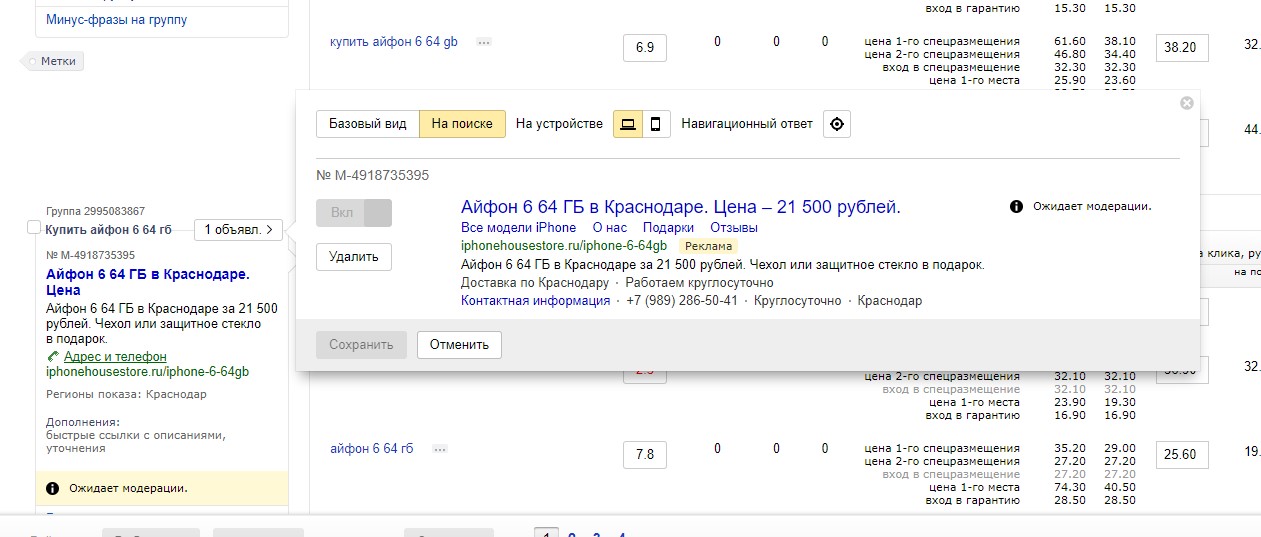Switch preview to desktop device icon

[628, 124]
